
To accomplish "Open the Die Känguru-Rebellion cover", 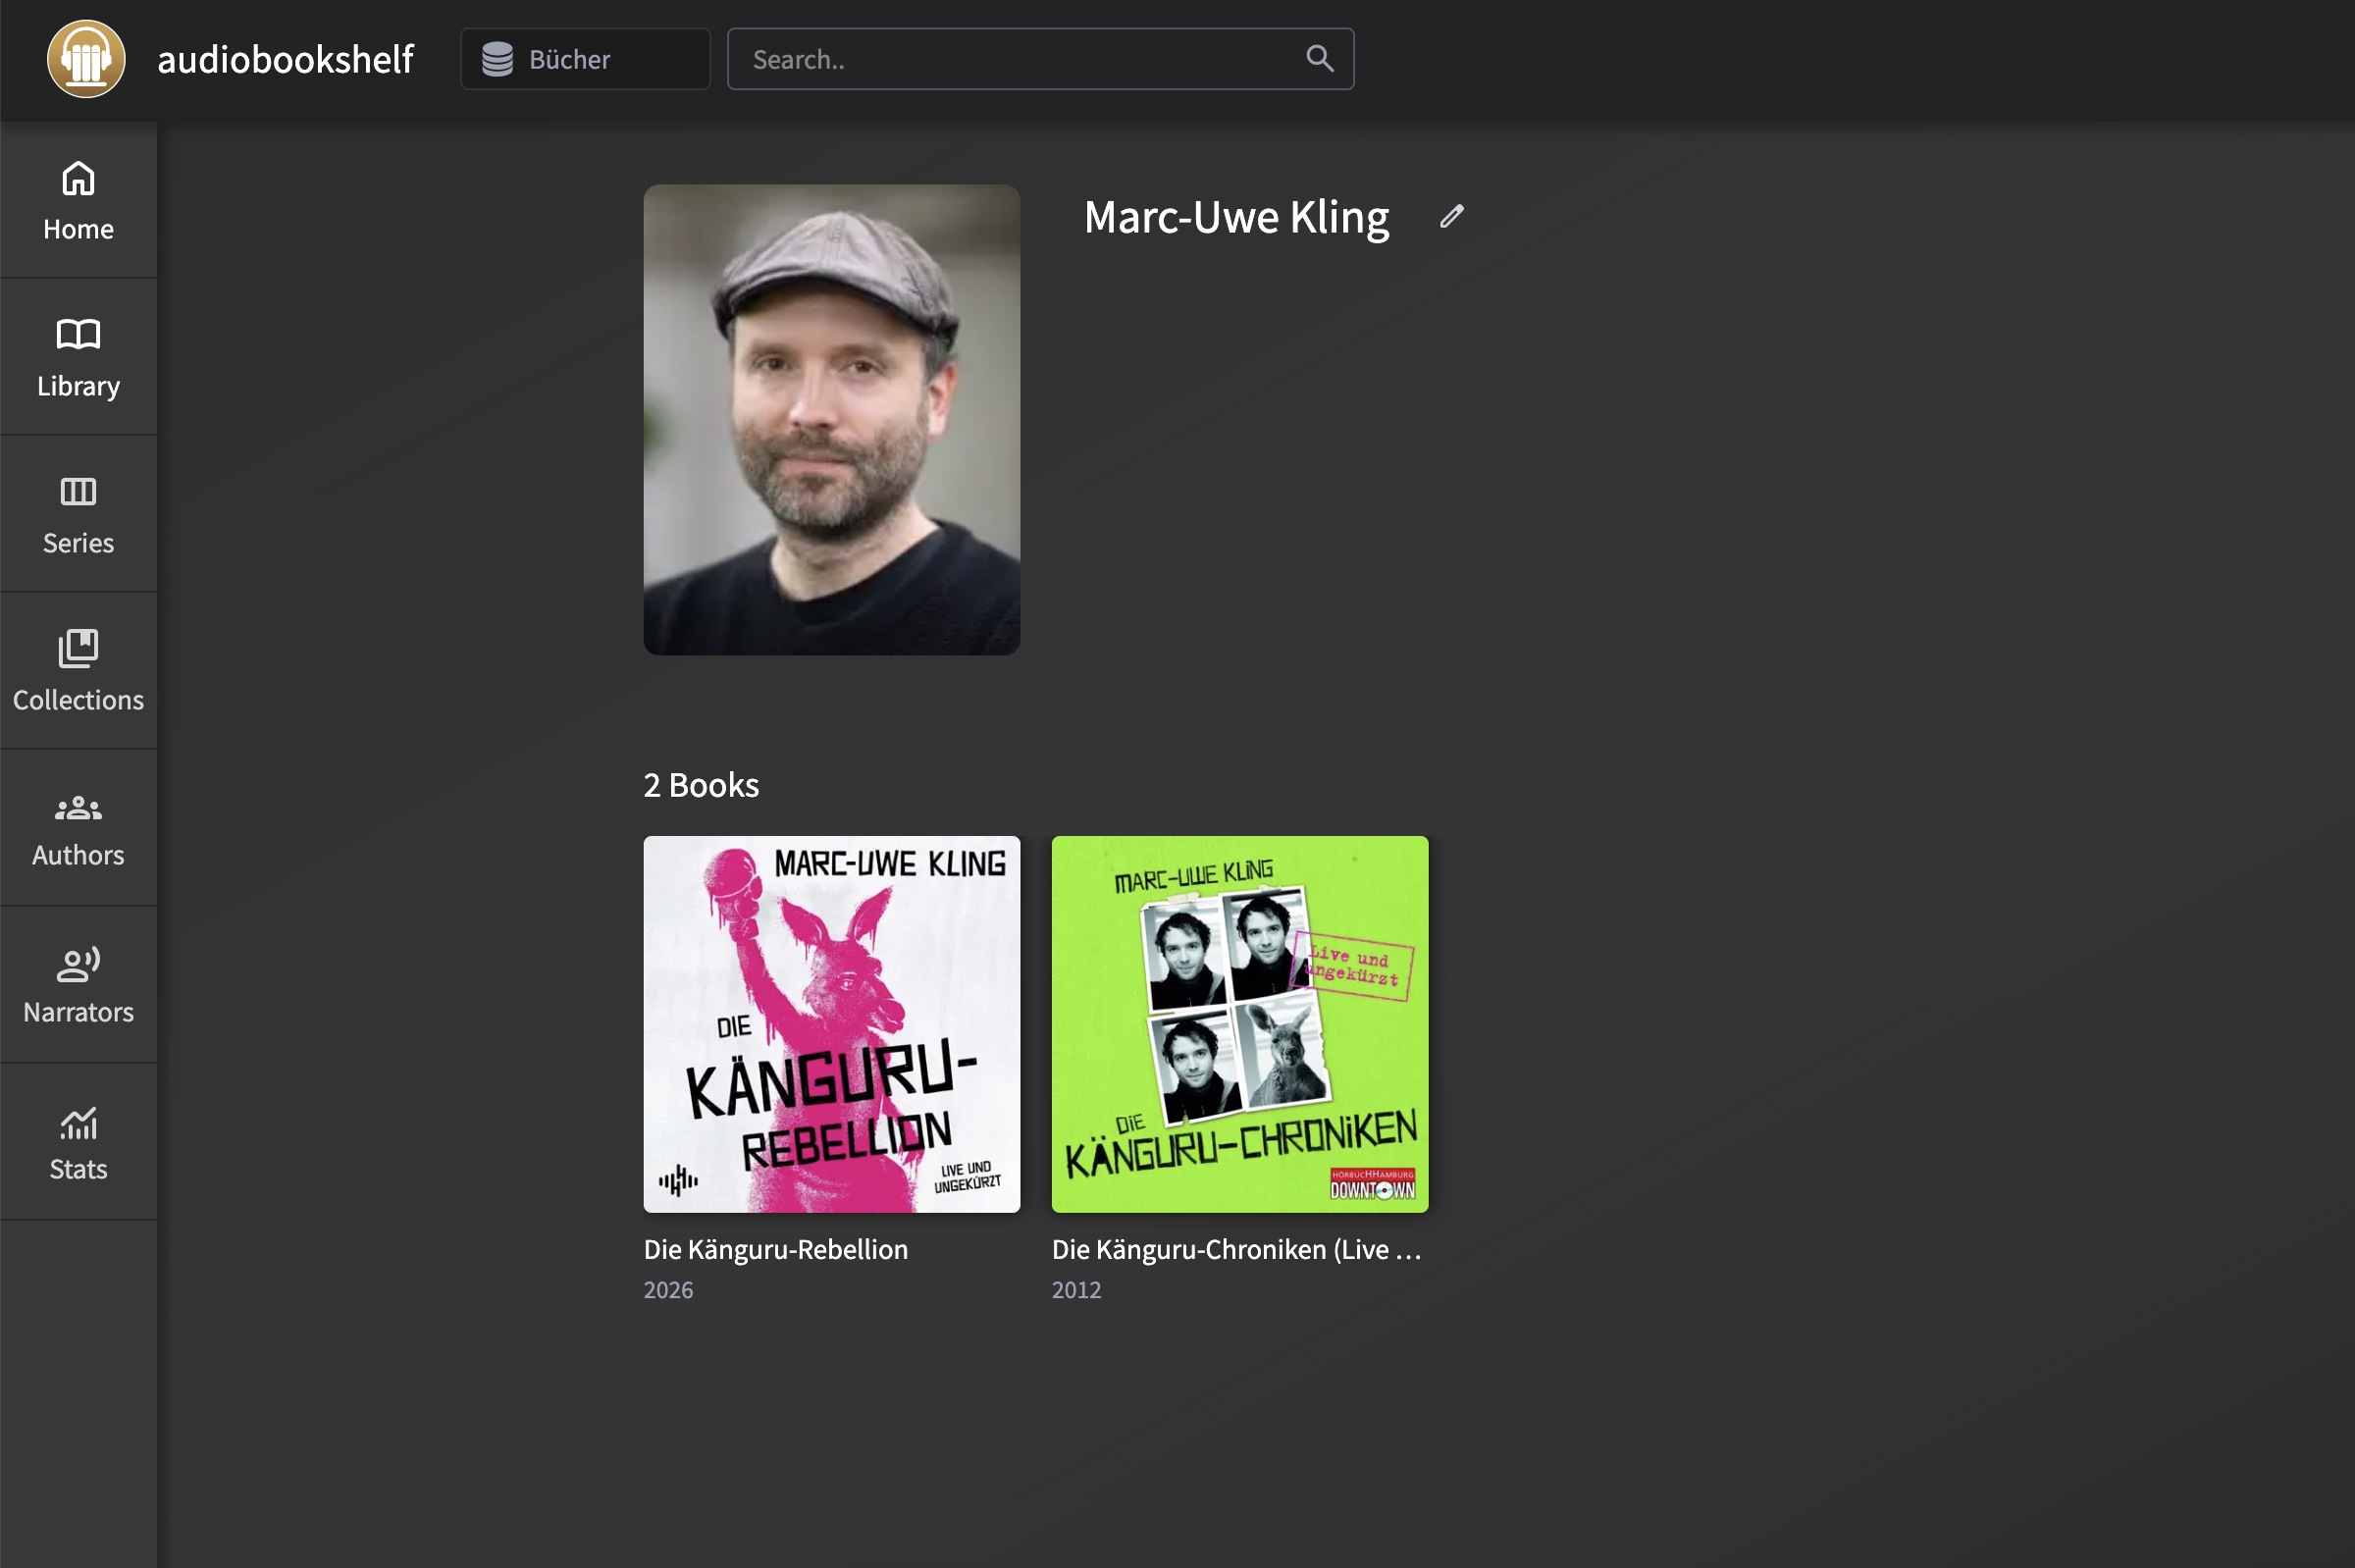I will (x=831, y=1024).
